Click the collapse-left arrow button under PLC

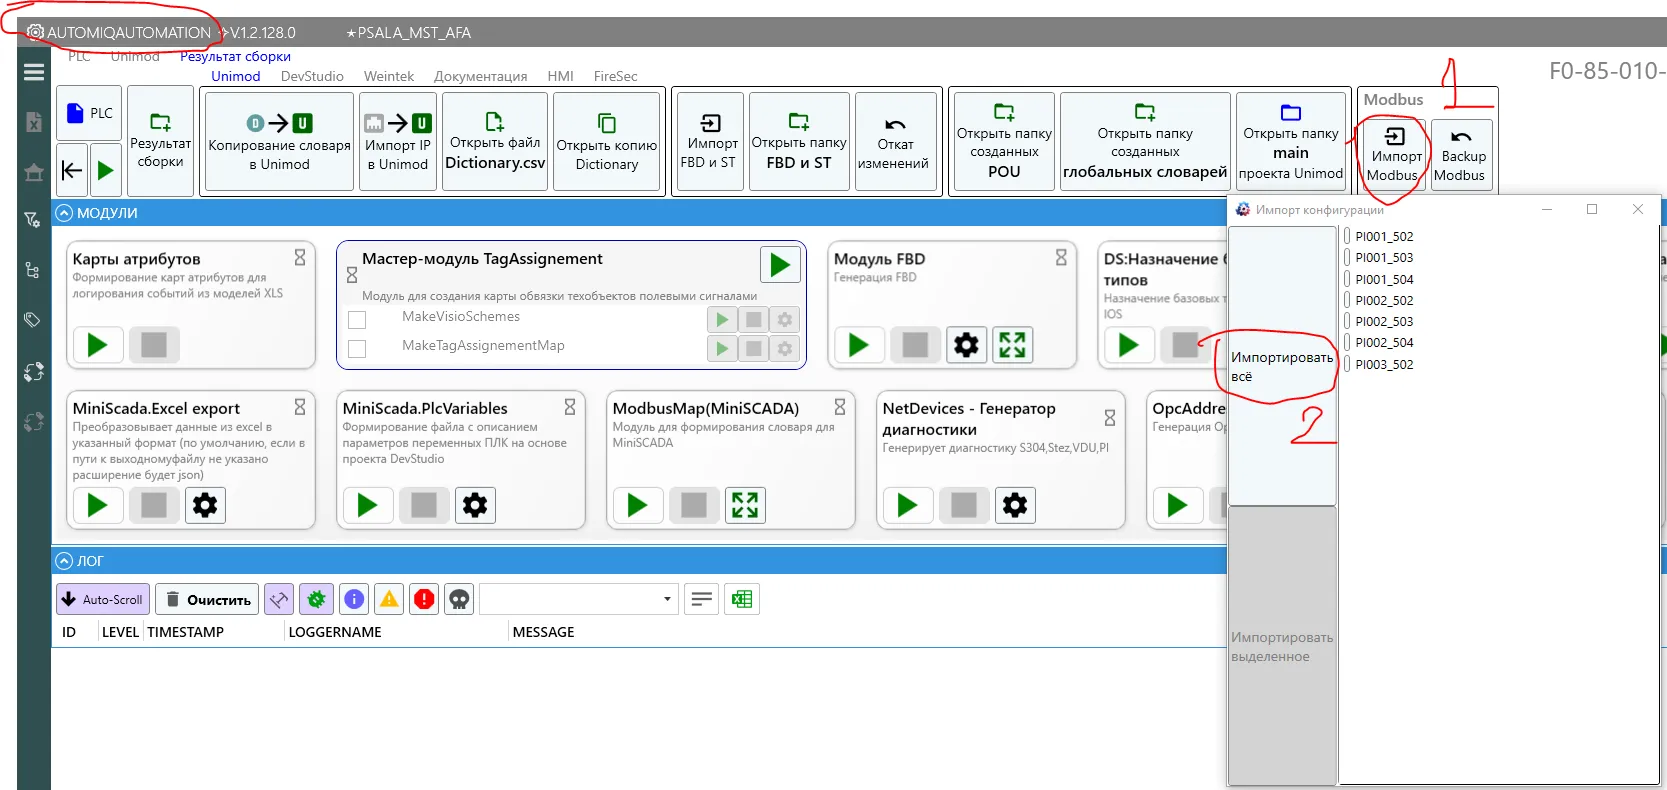[72, 170]
